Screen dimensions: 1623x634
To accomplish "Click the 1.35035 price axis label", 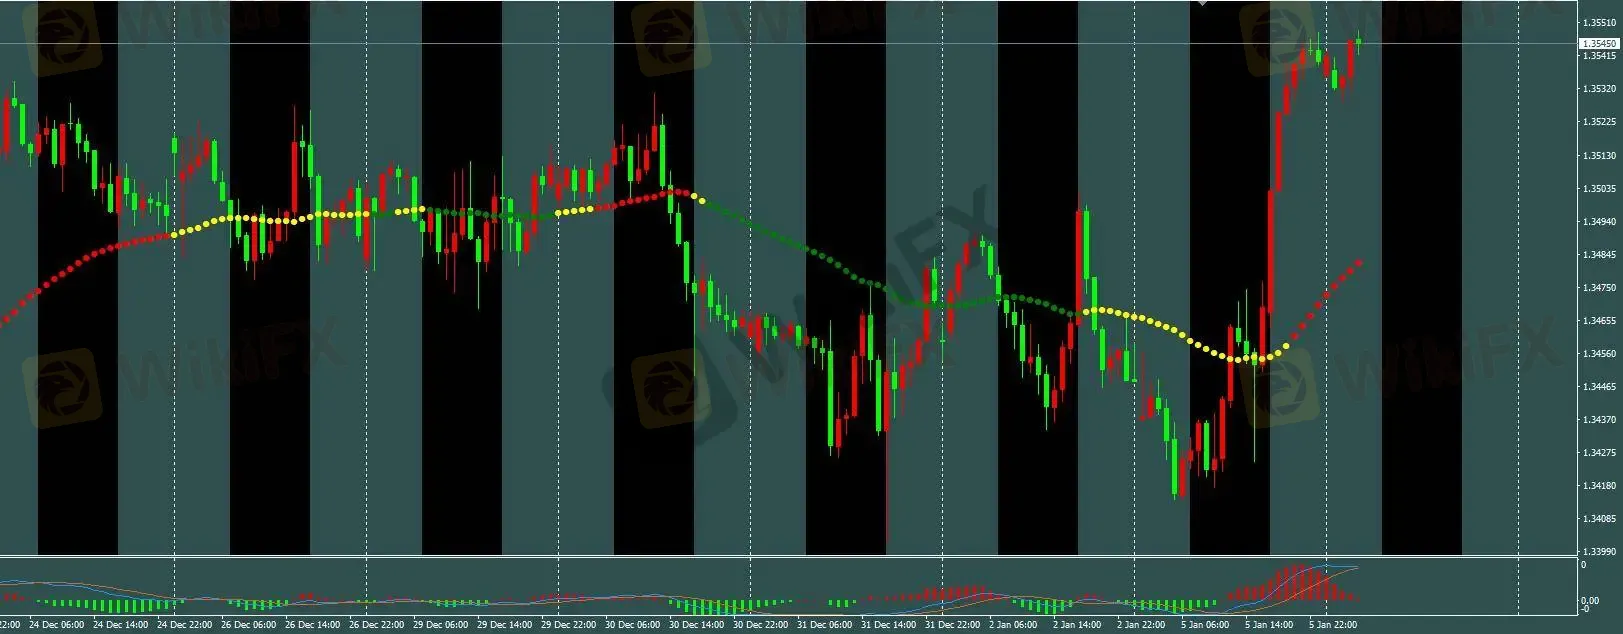I will [x=1598, y=188].
